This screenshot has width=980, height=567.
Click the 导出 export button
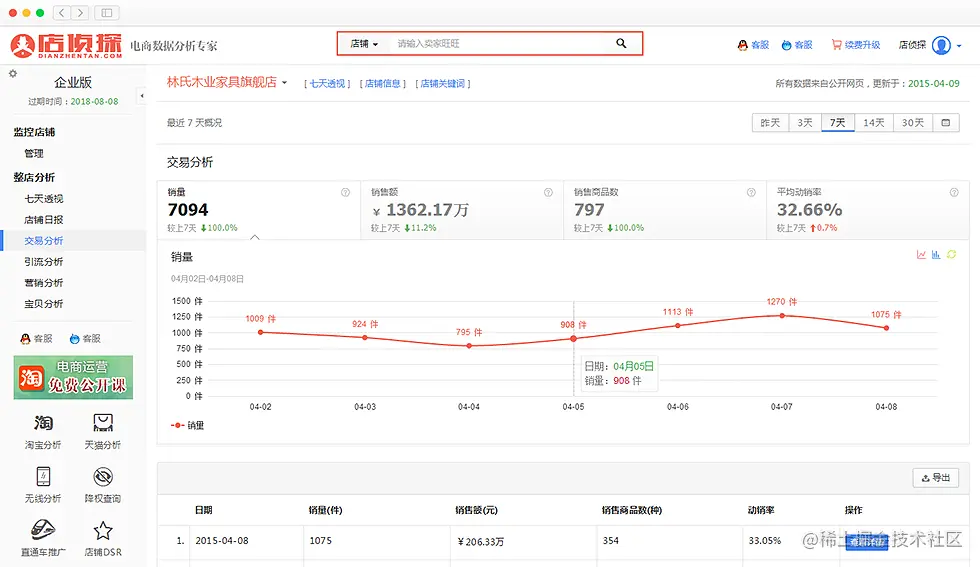936,478
